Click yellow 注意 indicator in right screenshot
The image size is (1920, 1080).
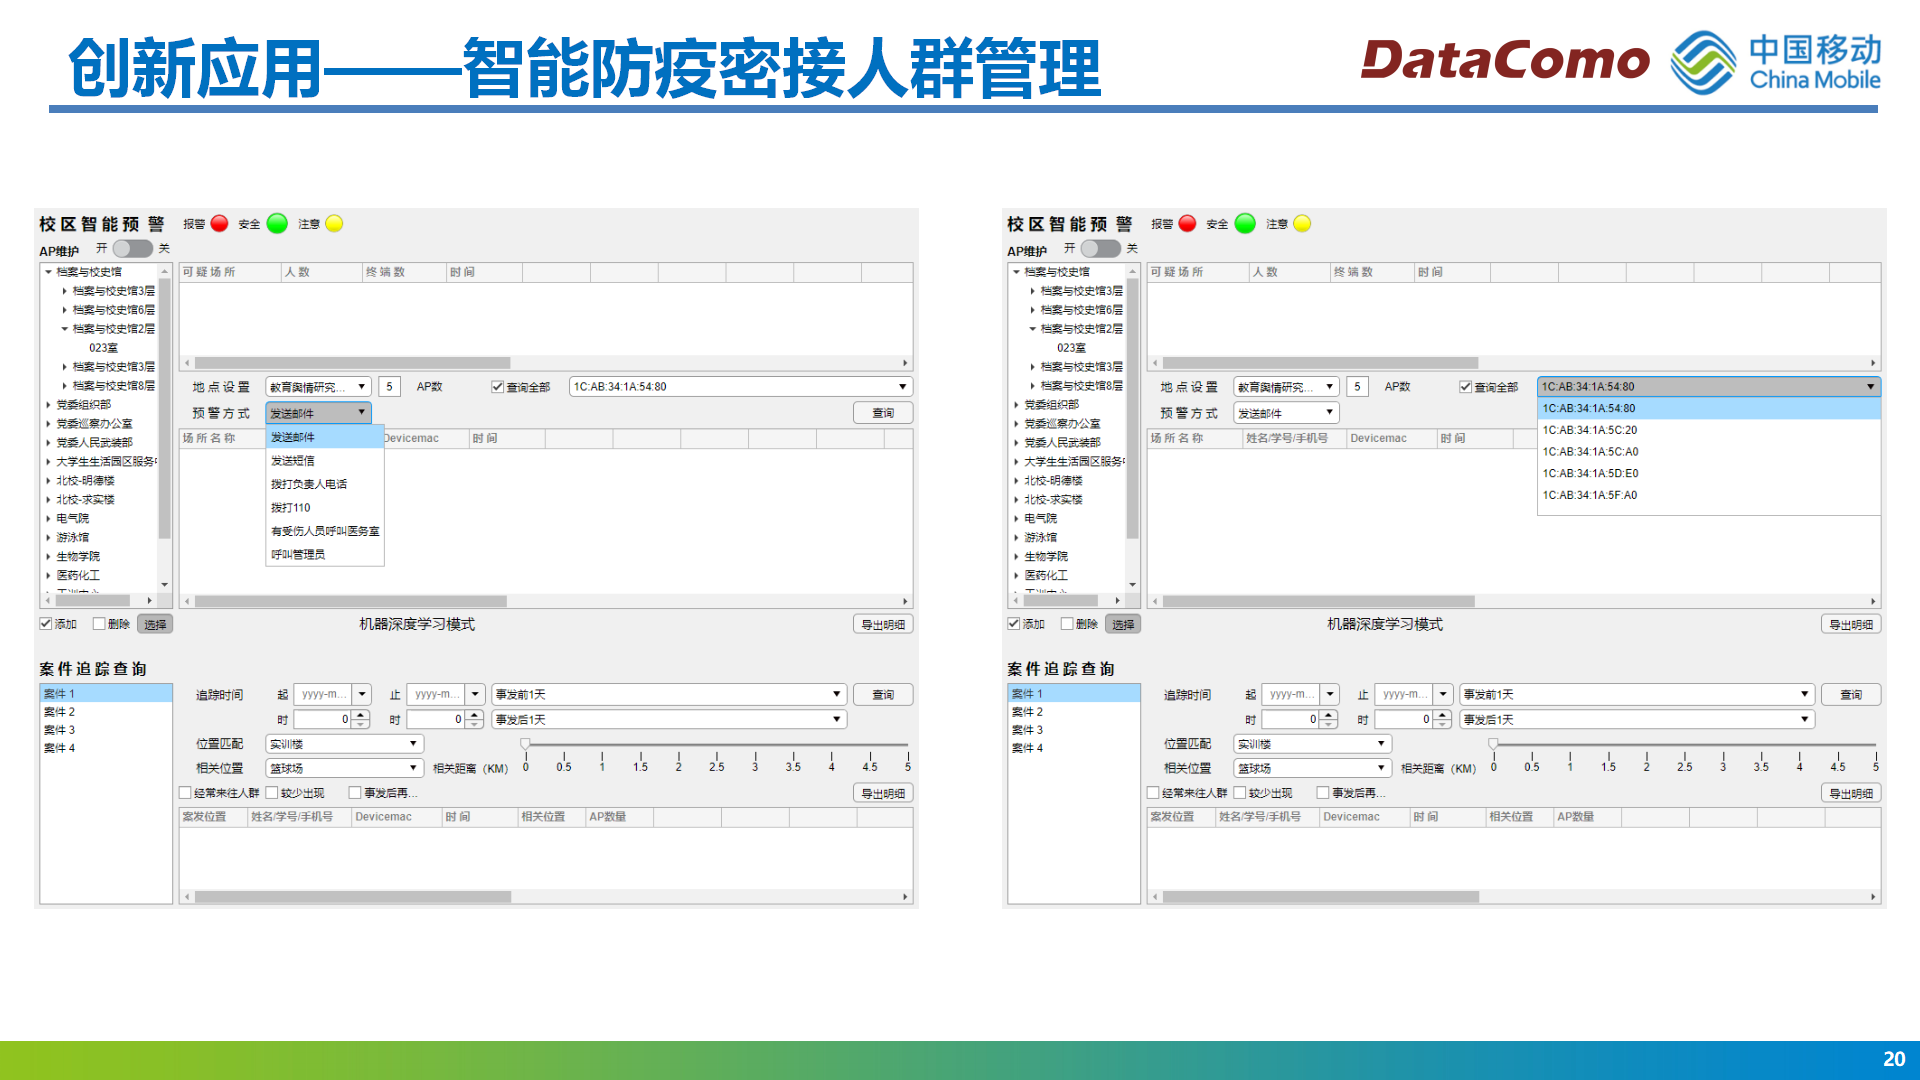click(x=1303, y=223)
